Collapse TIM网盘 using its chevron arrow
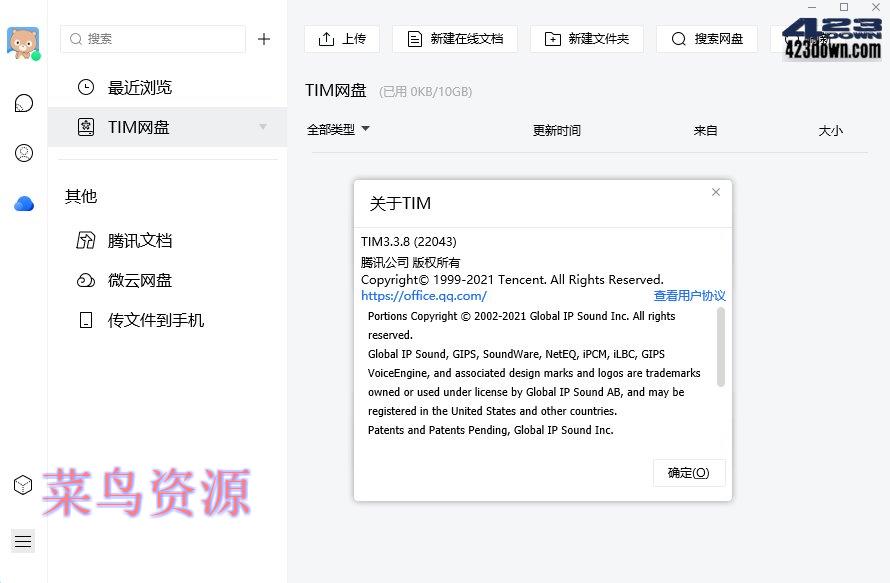890x583 pixels. [x=263, y=127]
